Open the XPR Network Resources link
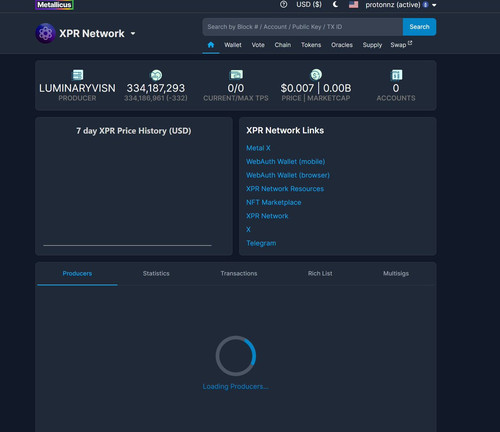Viewport: 500px width, 432px height. coord(285,189)
